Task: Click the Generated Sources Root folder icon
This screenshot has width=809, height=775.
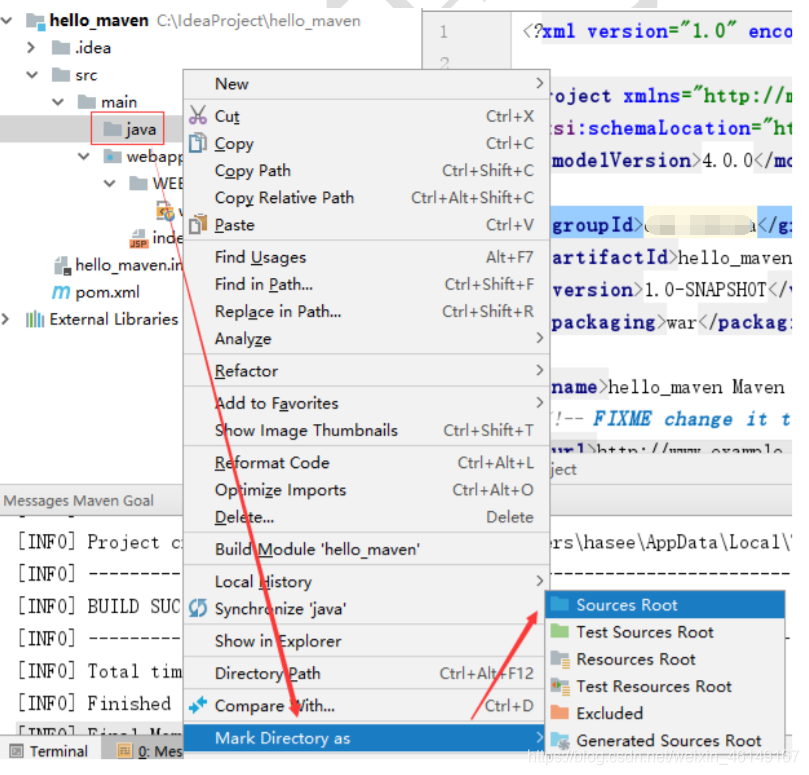Action: click(x=560, y=740)
